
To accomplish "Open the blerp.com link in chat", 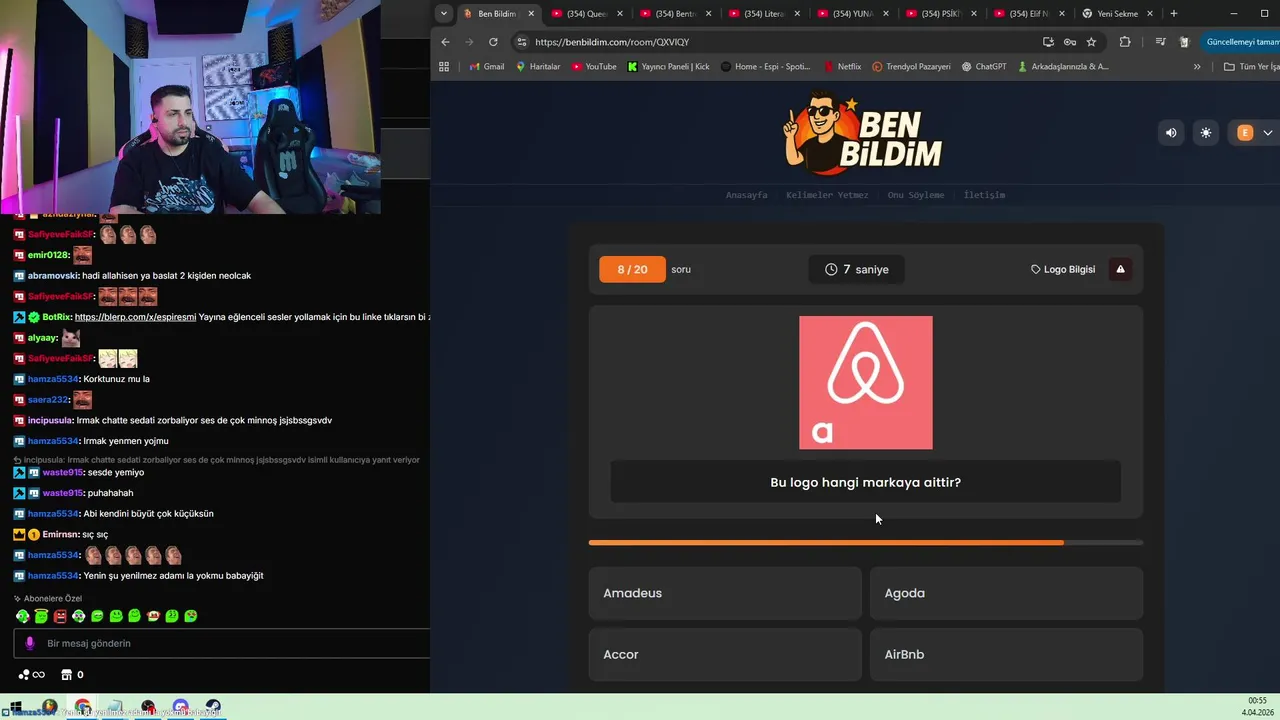I will pos(135,317).
